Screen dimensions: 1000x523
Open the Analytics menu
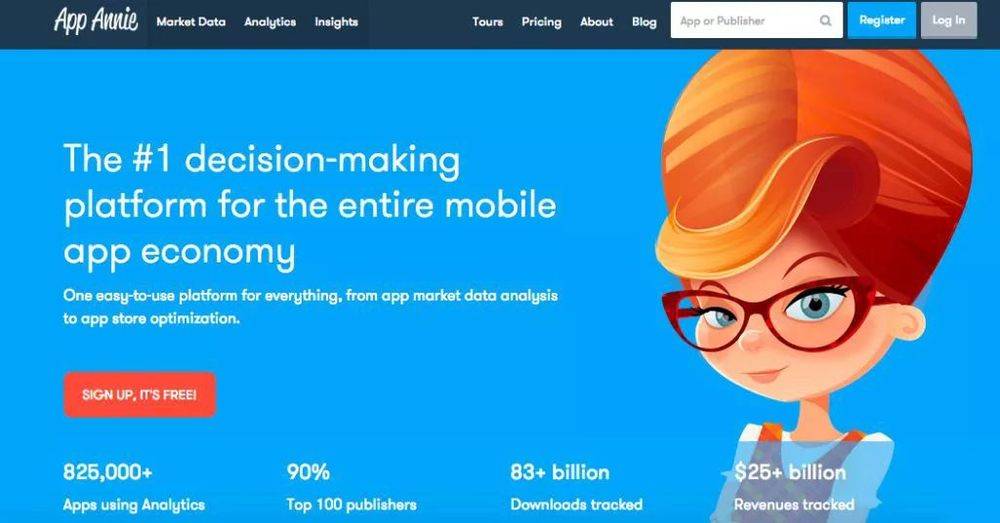270,22
